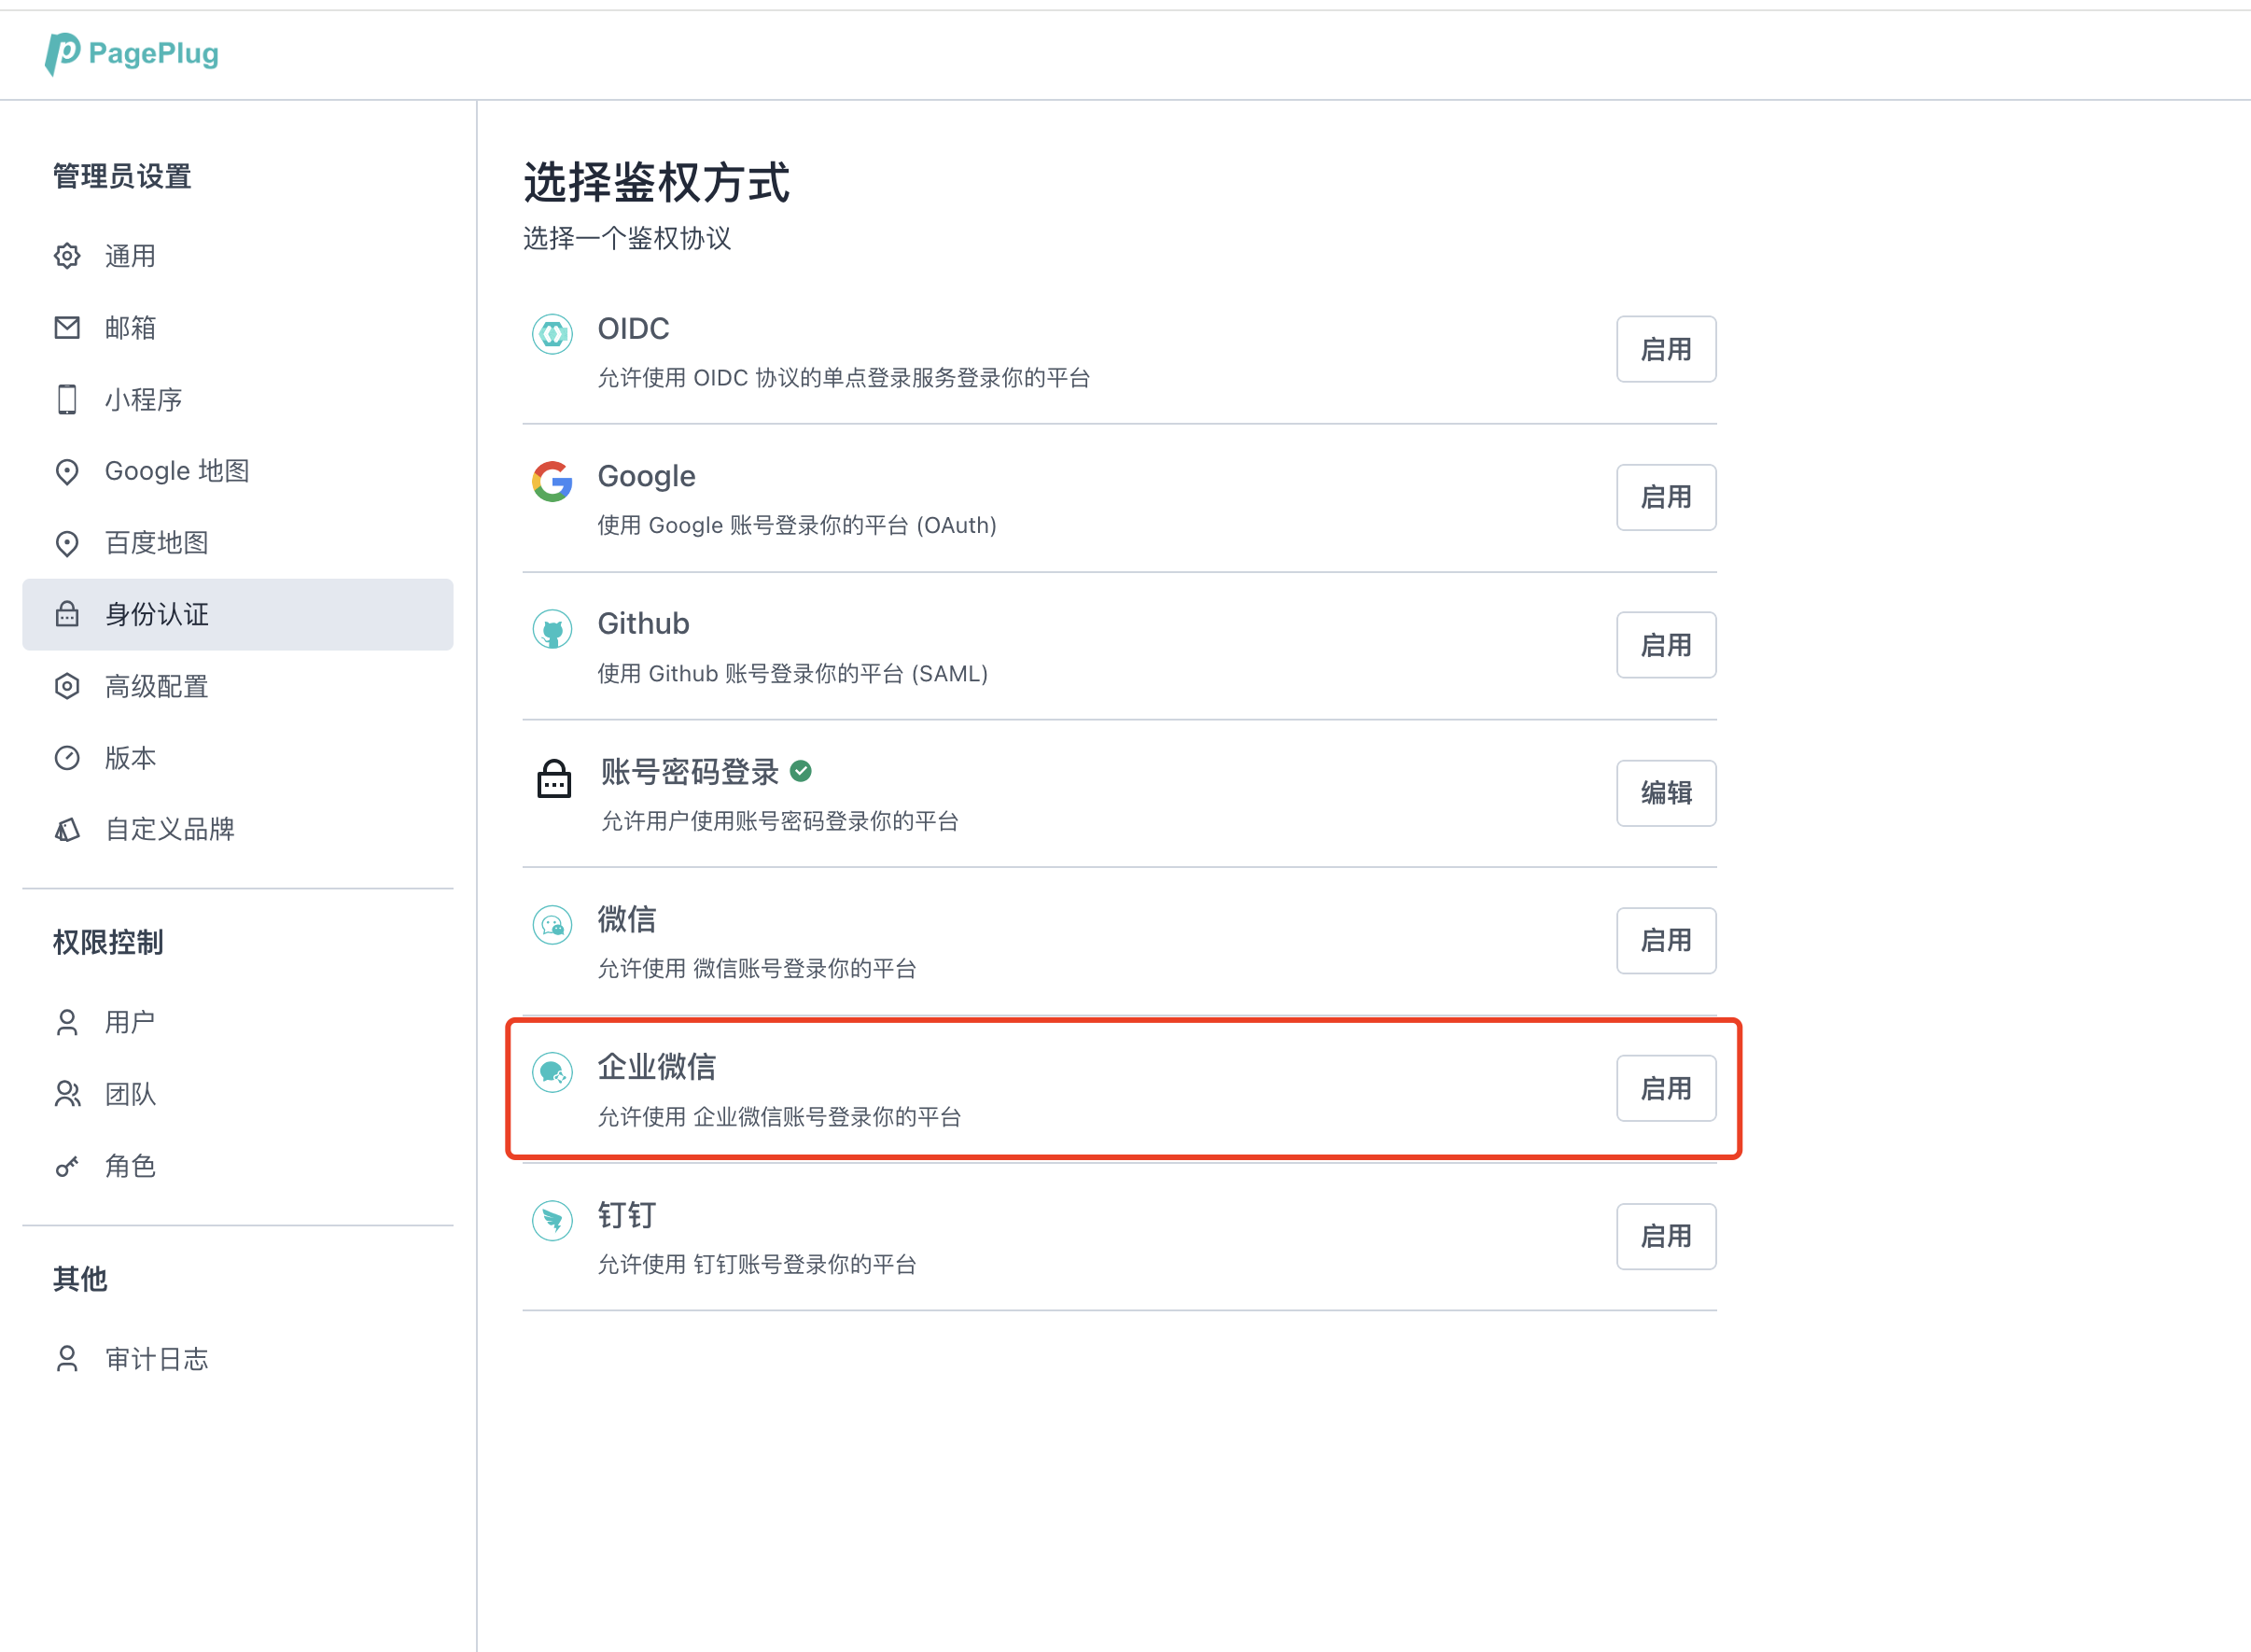Select the 身份认证 menu item
Screen dimensions: 2251x1652
point(238,615)
